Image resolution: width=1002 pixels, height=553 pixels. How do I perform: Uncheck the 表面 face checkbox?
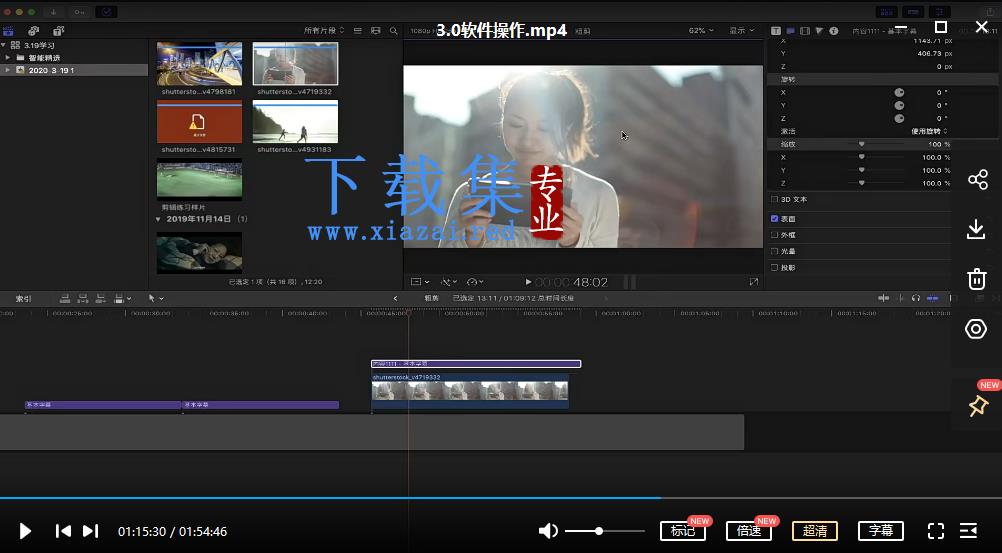[775, 219]
